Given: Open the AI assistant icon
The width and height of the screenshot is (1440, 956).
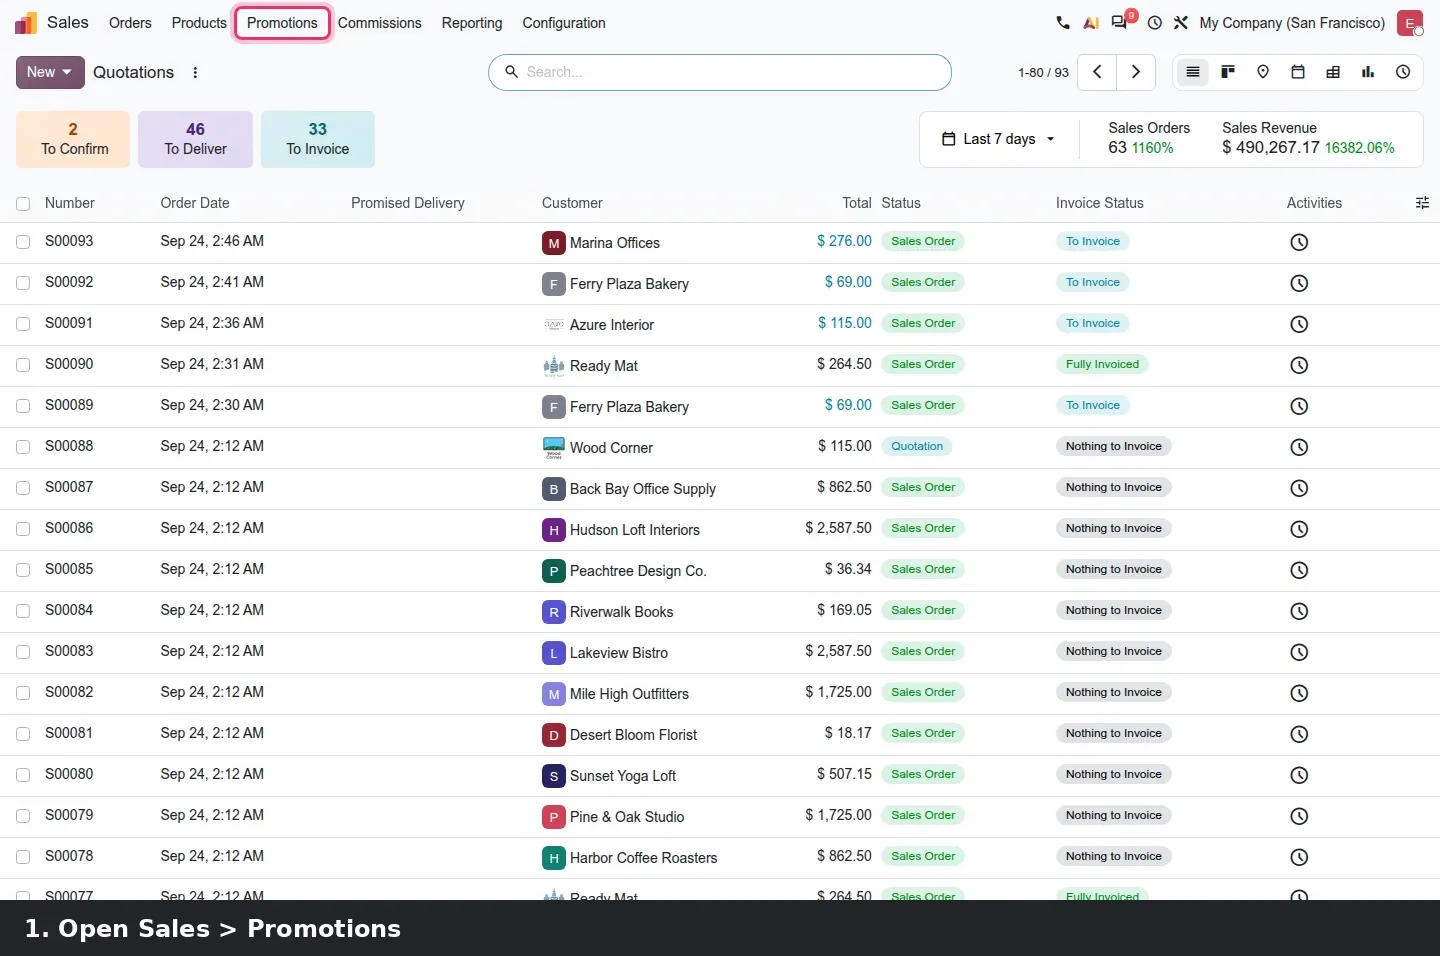Looking at the screenshot, I should (x=1091, y=23).
